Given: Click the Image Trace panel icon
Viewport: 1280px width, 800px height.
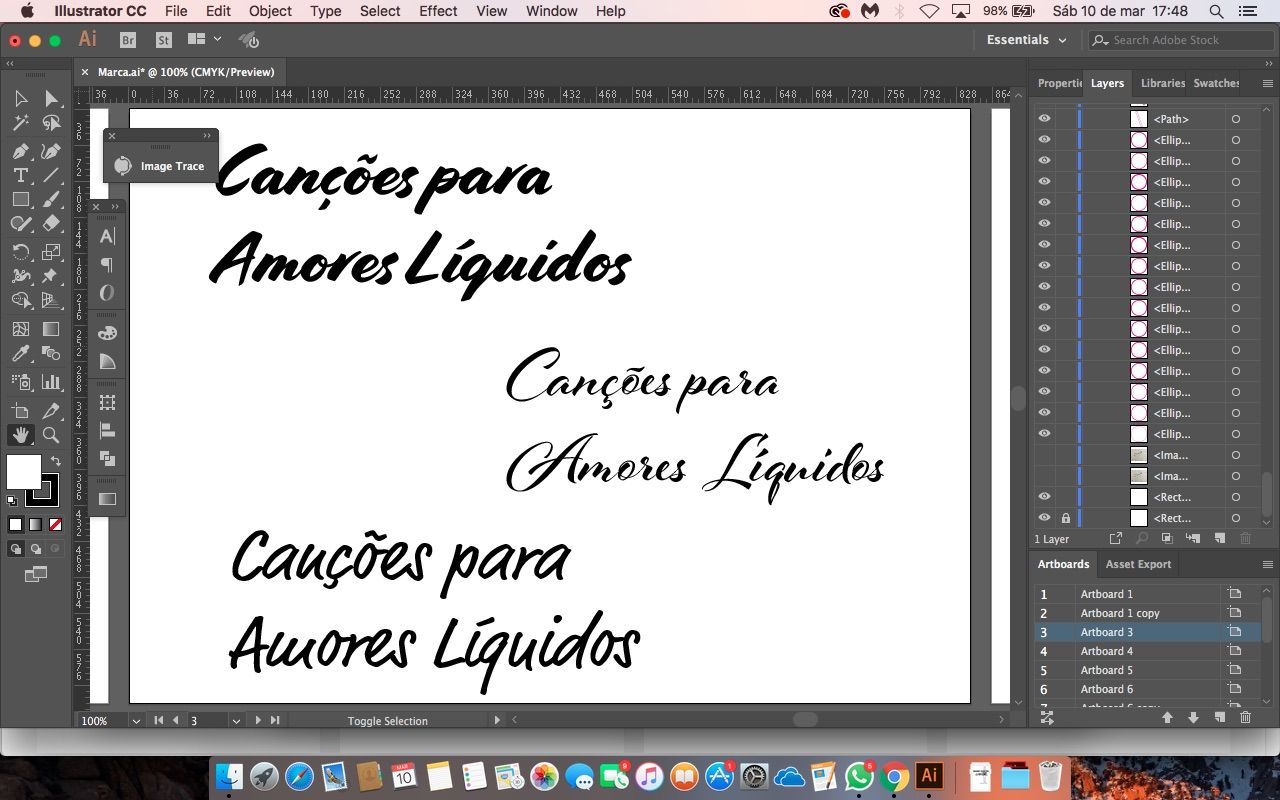Looking at the screenshot, I should 123,166.
